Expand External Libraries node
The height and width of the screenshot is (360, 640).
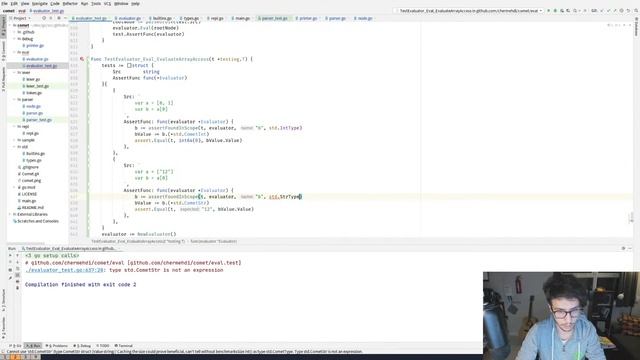pos(10,214)
